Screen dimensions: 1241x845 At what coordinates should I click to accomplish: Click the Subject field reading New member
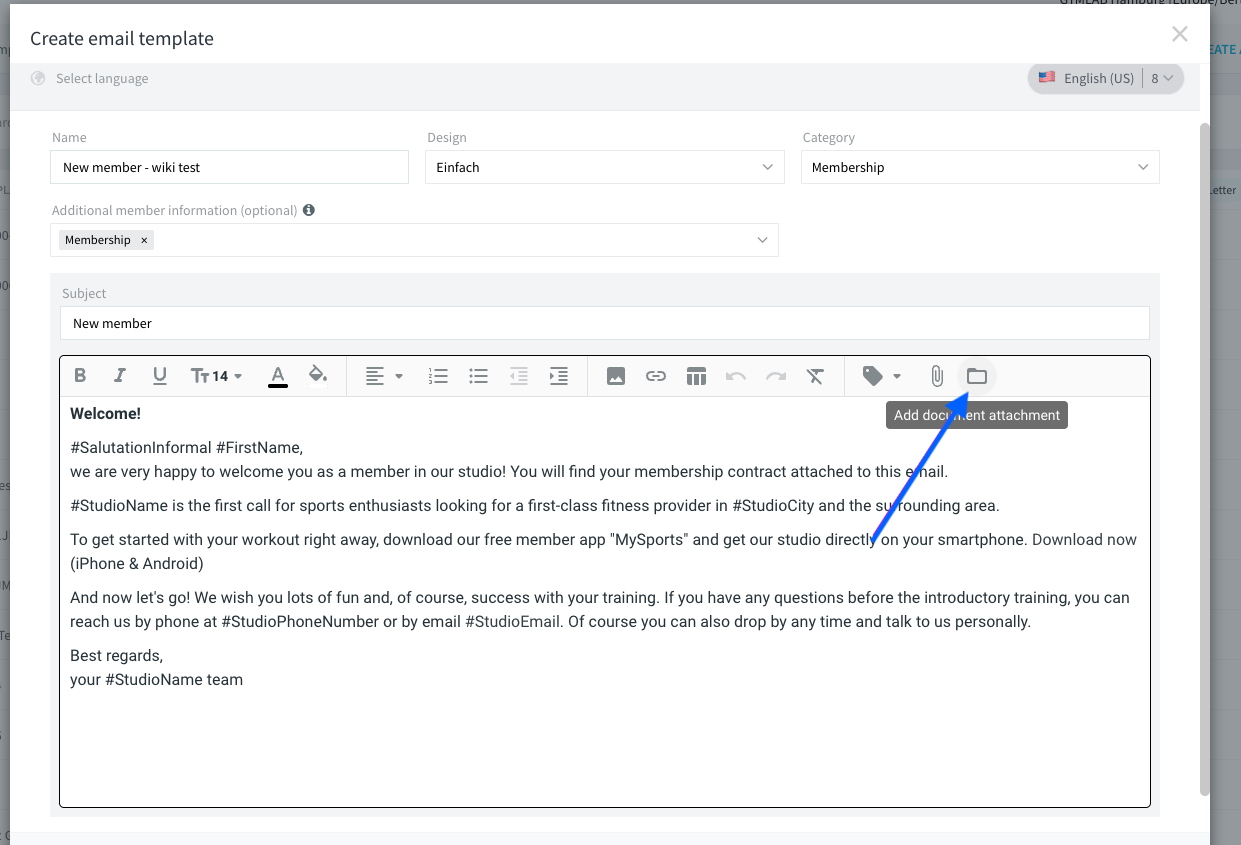tap(605, 323)
